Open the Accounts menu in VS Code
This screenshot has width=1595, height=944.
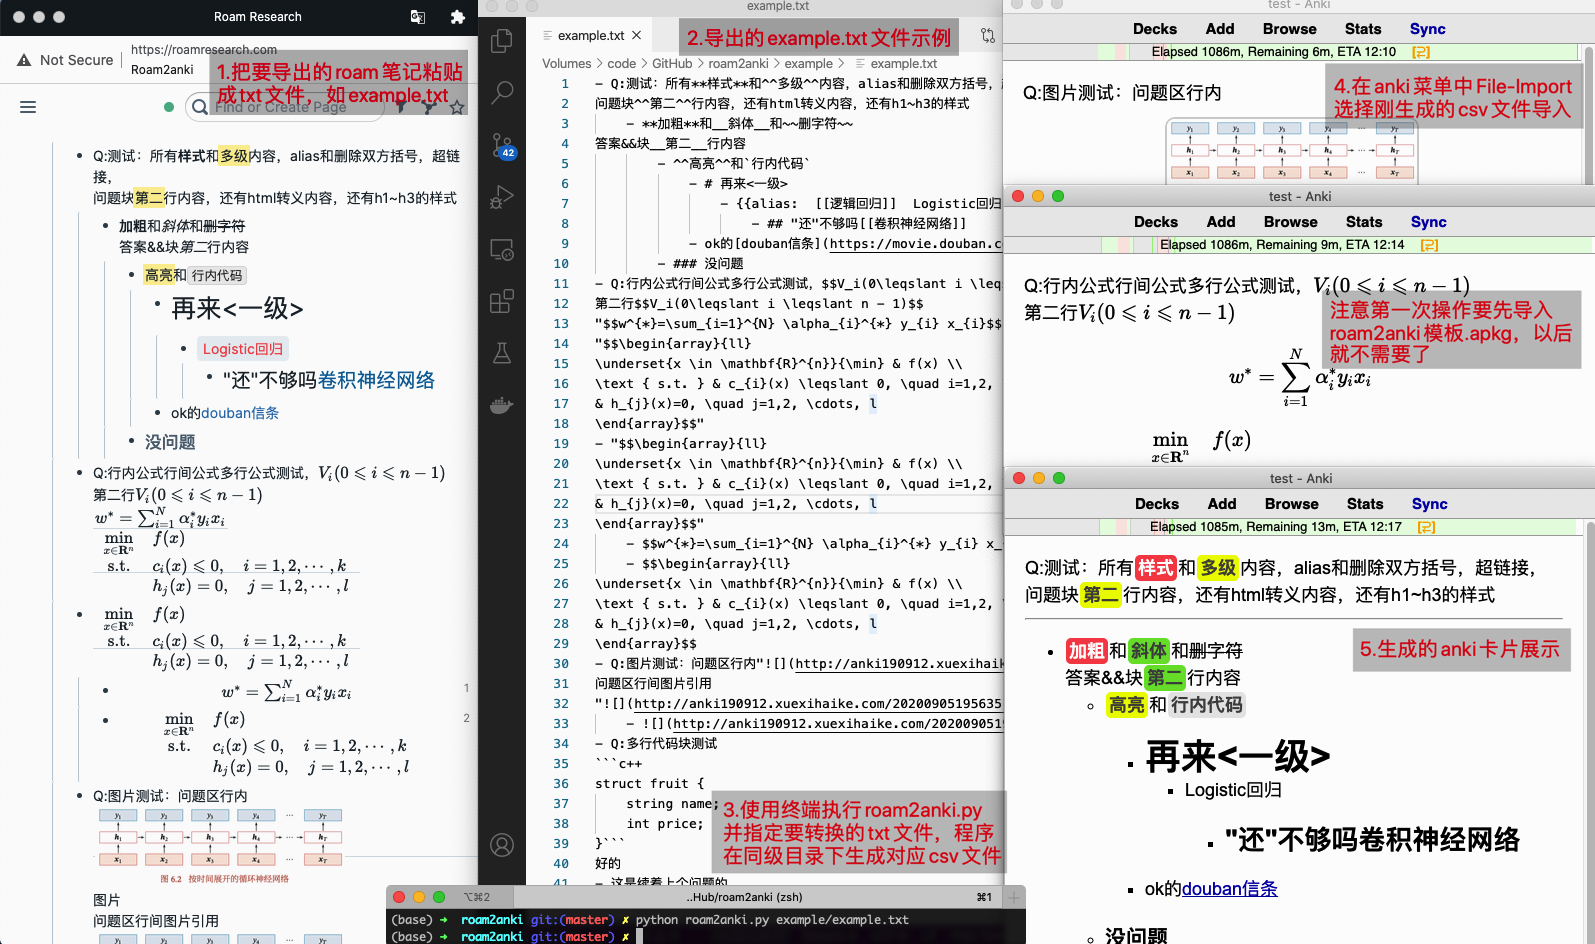tap(502, 845)
